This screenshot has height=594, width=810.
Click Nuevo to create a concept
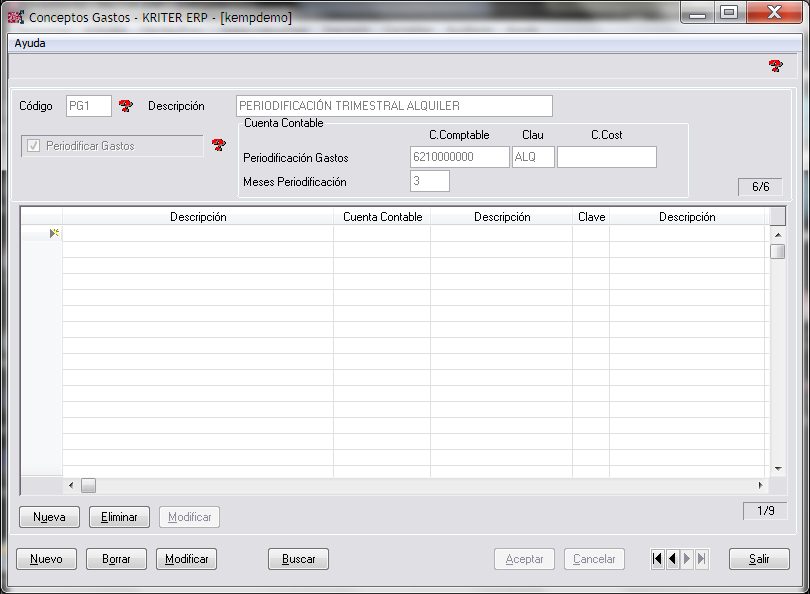(46, 559)
